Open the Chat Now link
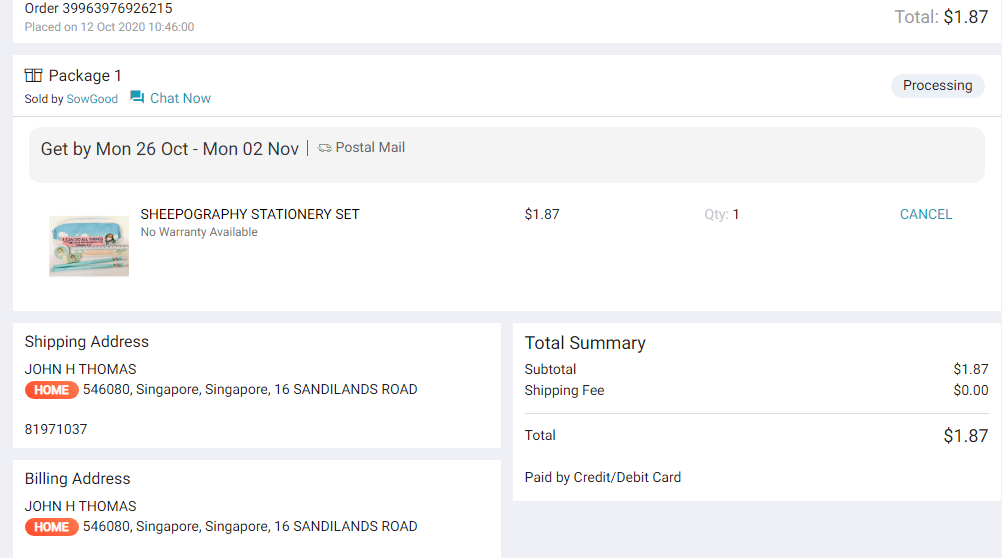Viewport: 1002px width, 558px height. 180,98
